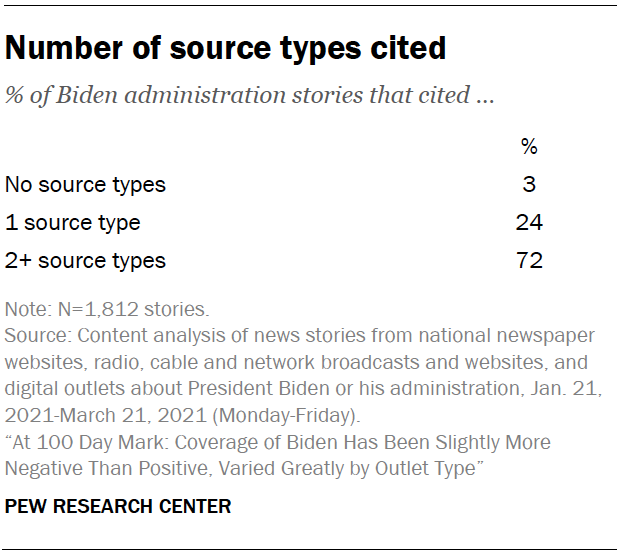The height and width of the screenshot is (558, 620).
Task: Click the horizontal rule above the title
Action: click(x=310, y=5)
